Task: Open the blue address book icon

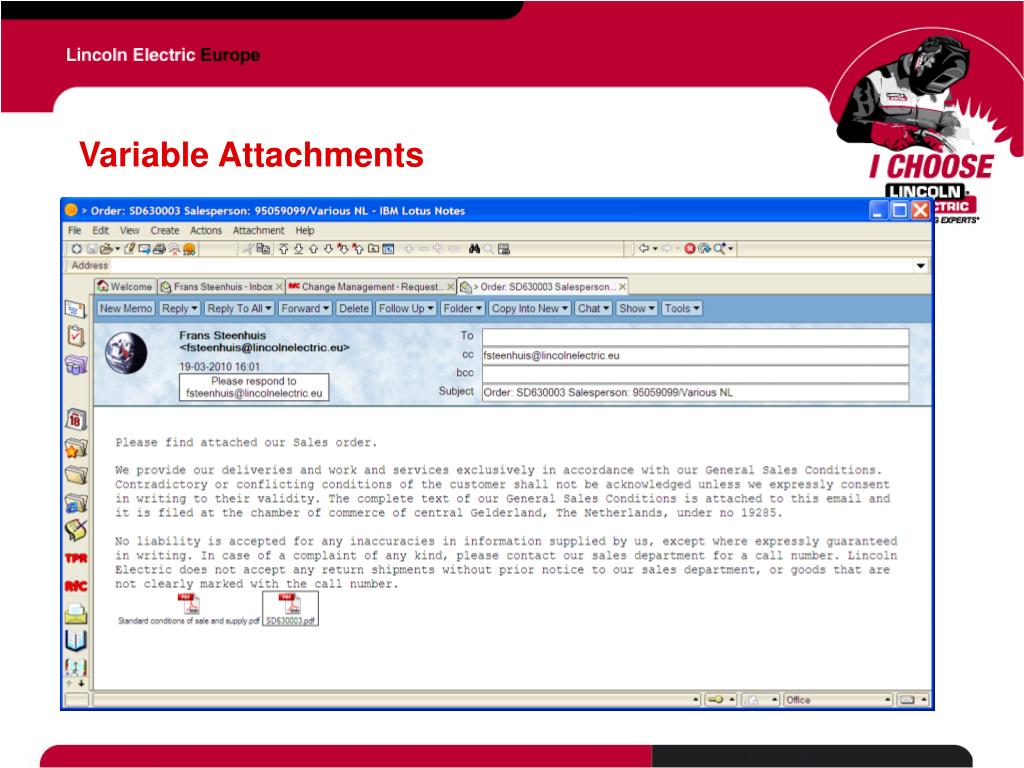Action: [76, 641]
